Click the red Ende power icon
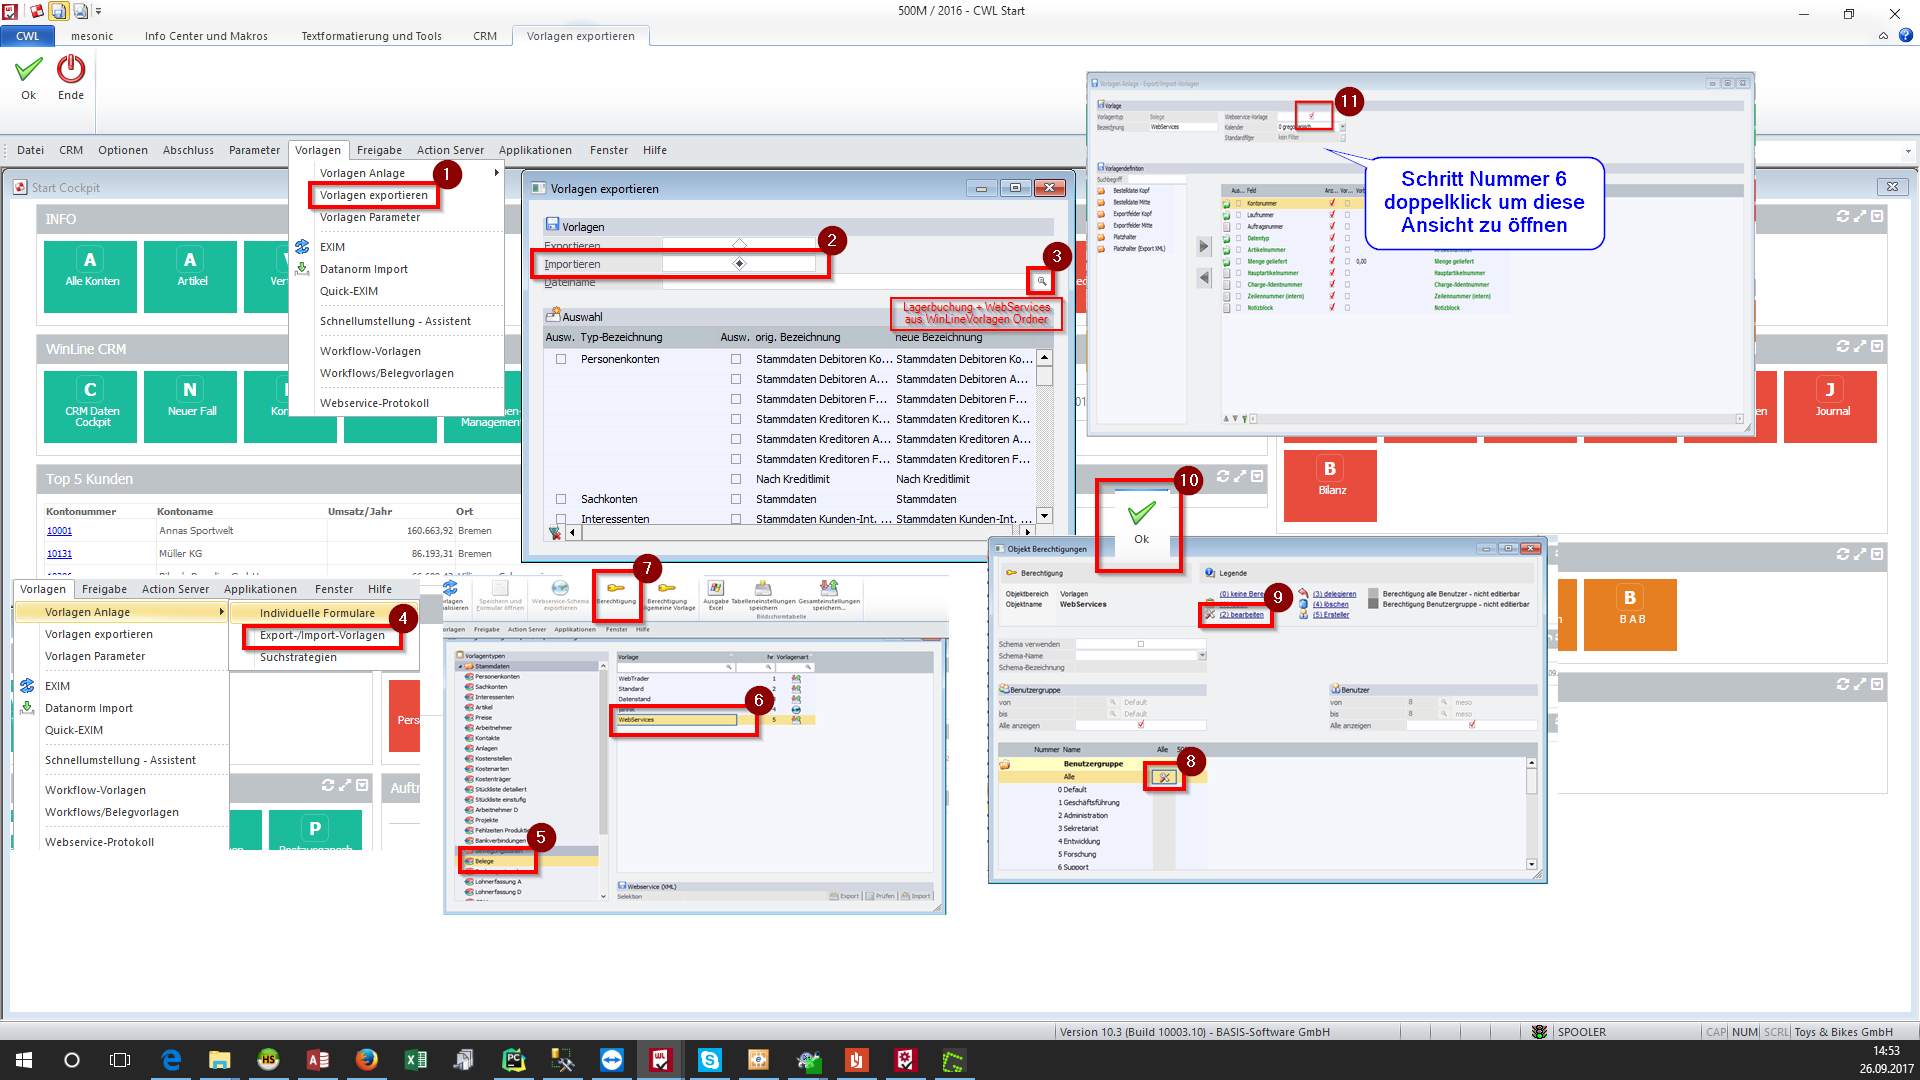This screenshot has height=1080, width=1920. [x=71, y=70]
